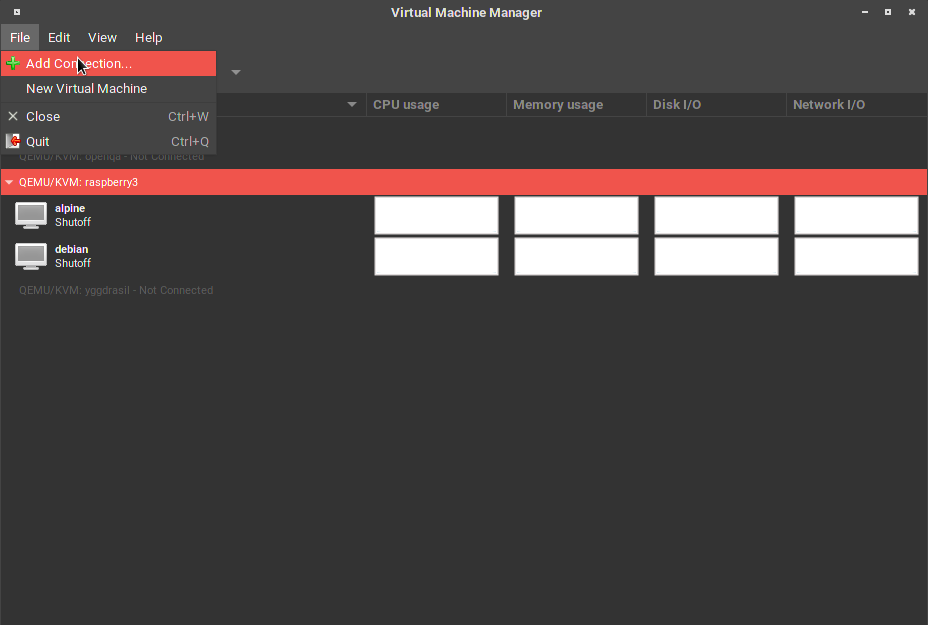928x625 pixels.
Task: Open the window menu icon in titlebar
Action: [x=17, y=12]
